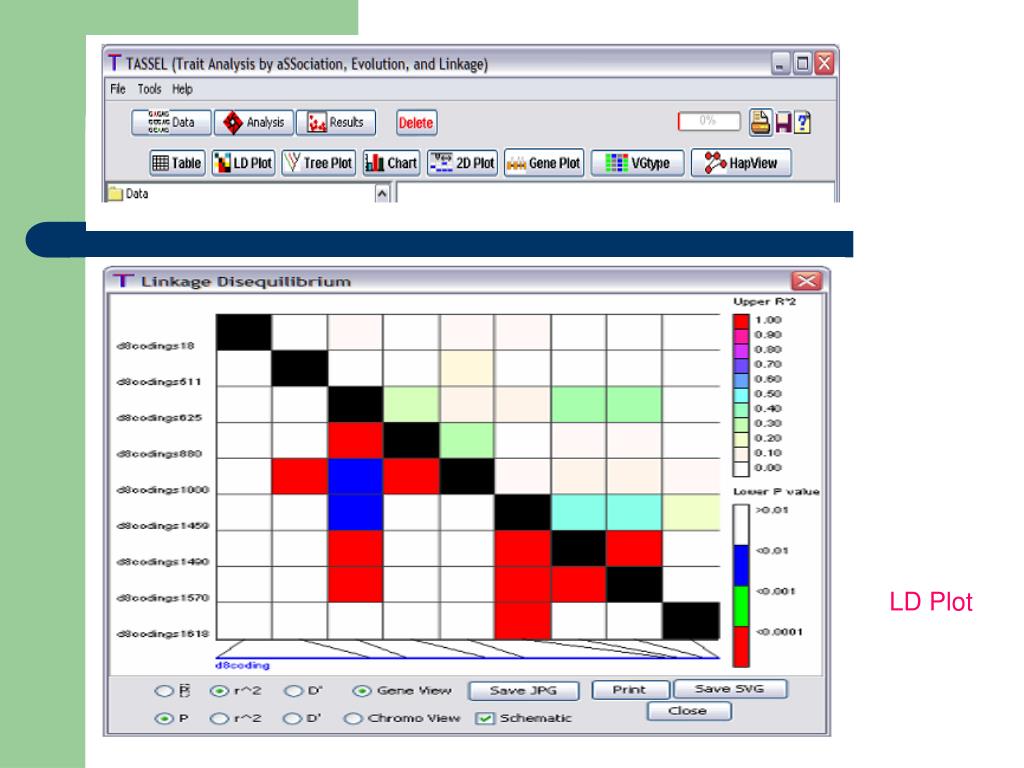Screen dimensions: 1024x768
Task: Select upper-row P radio button
Action: click(x=163, y=691)
